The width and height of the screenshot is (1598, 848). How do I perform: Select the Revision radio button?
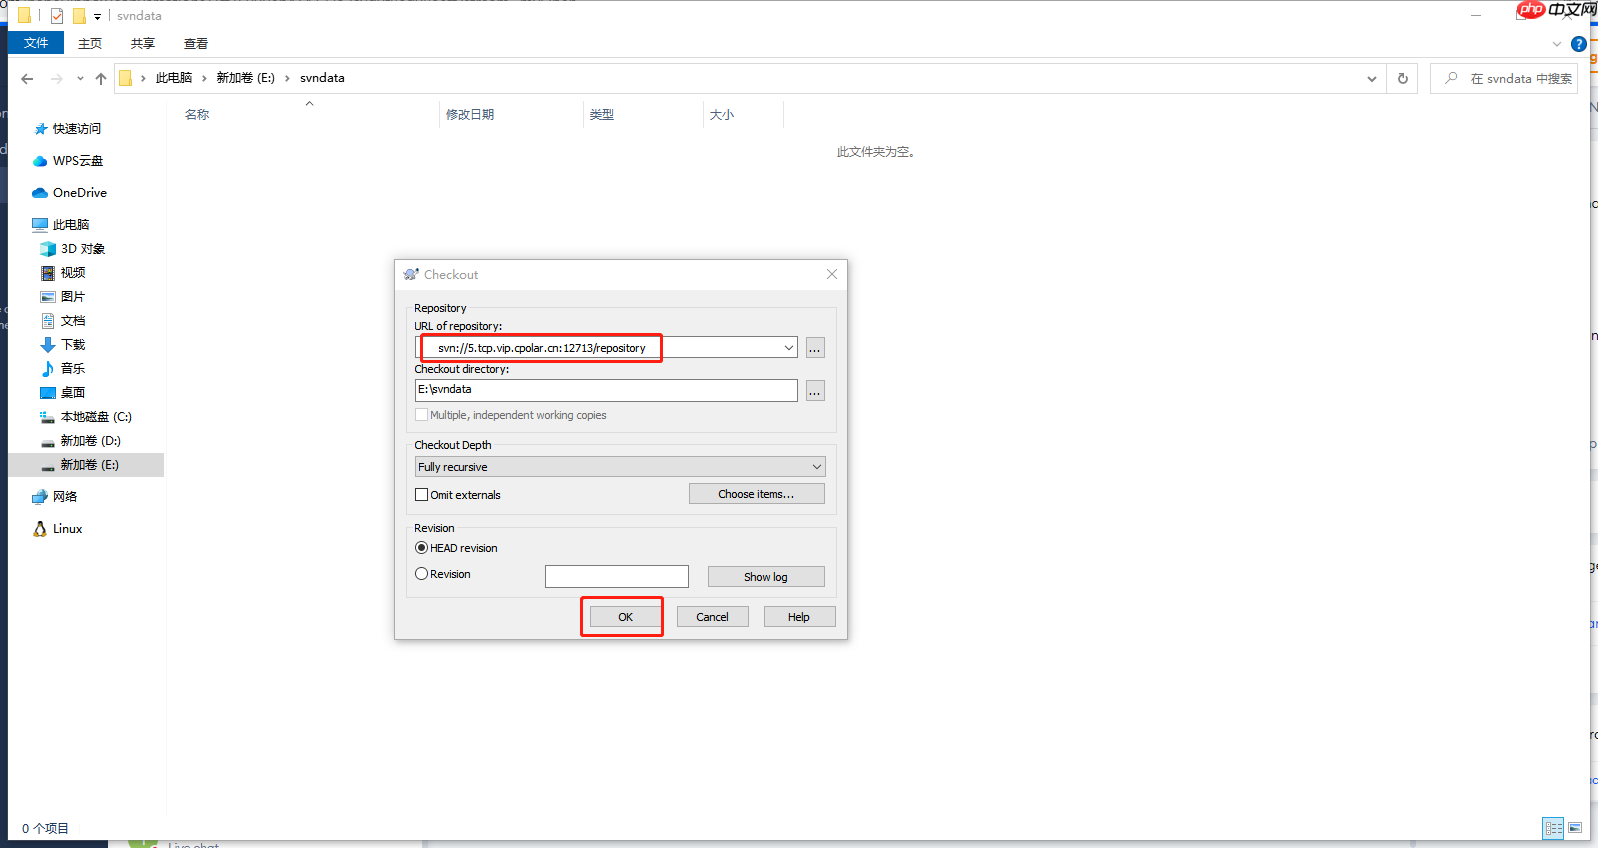click(x=422, y=574)
